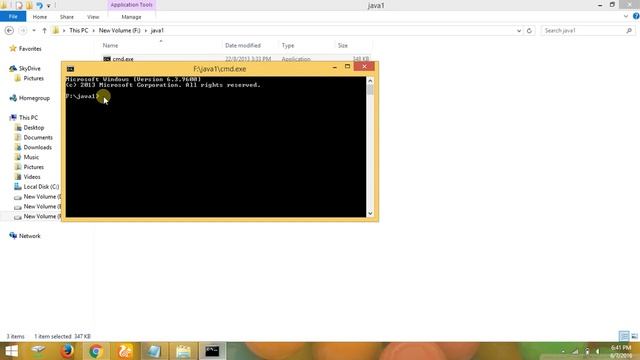The height and width of the screenshot is (360, 640).
Task: Open the cmd window system menu icon
Action: pyautogui.click(x=70, y=69)
